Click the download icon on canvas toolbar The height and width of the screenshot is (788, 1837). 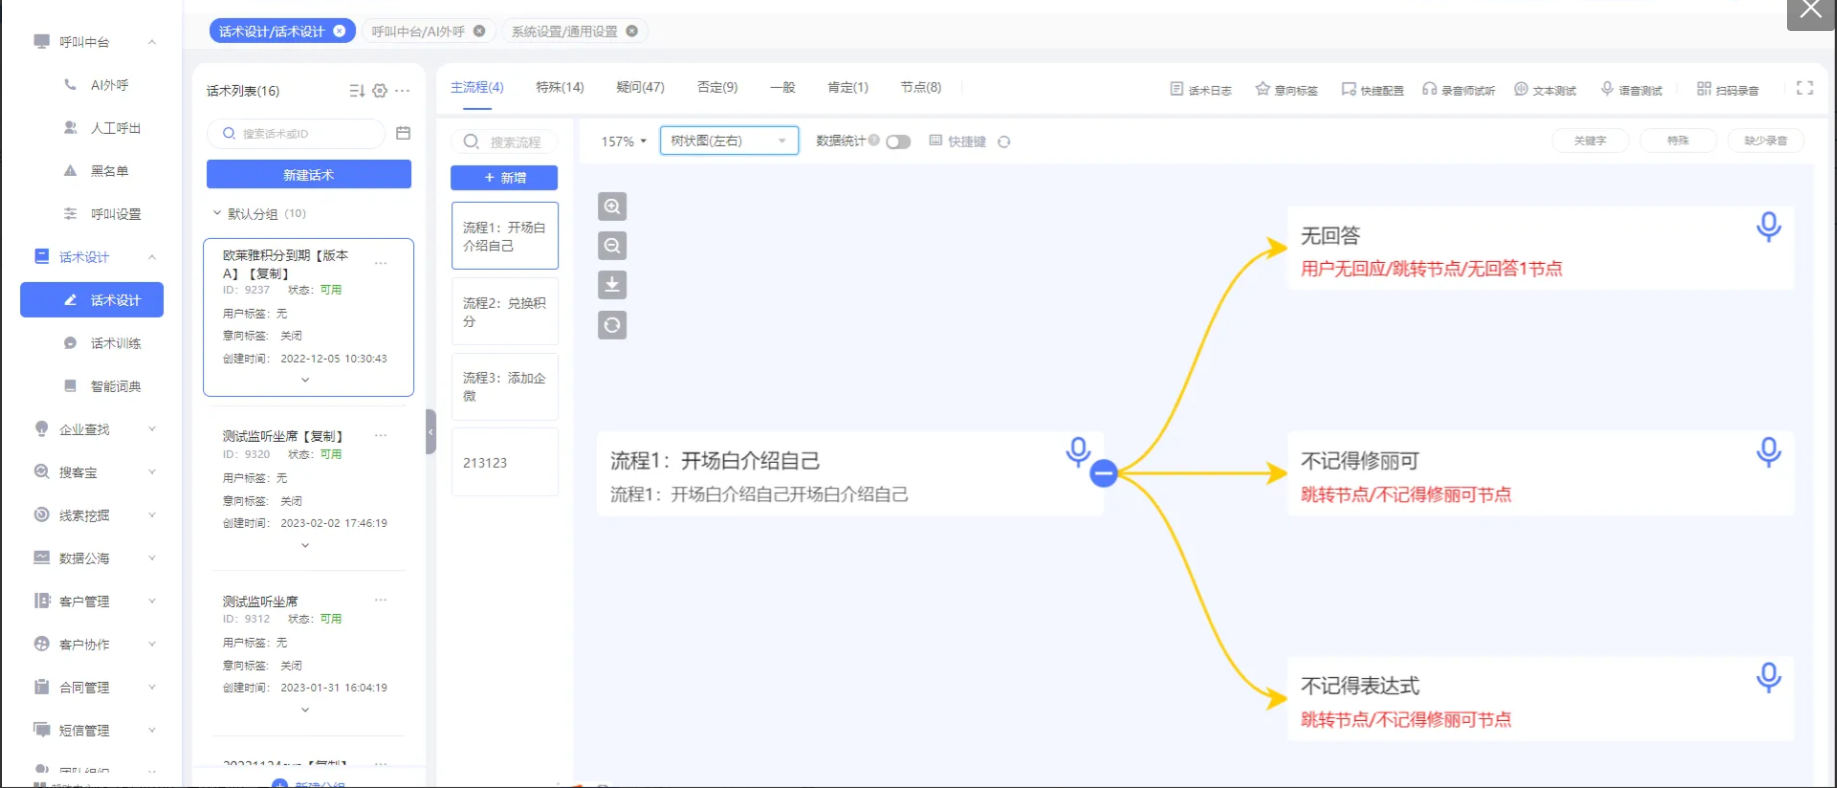pyautogui.click(x=612, y=285)
